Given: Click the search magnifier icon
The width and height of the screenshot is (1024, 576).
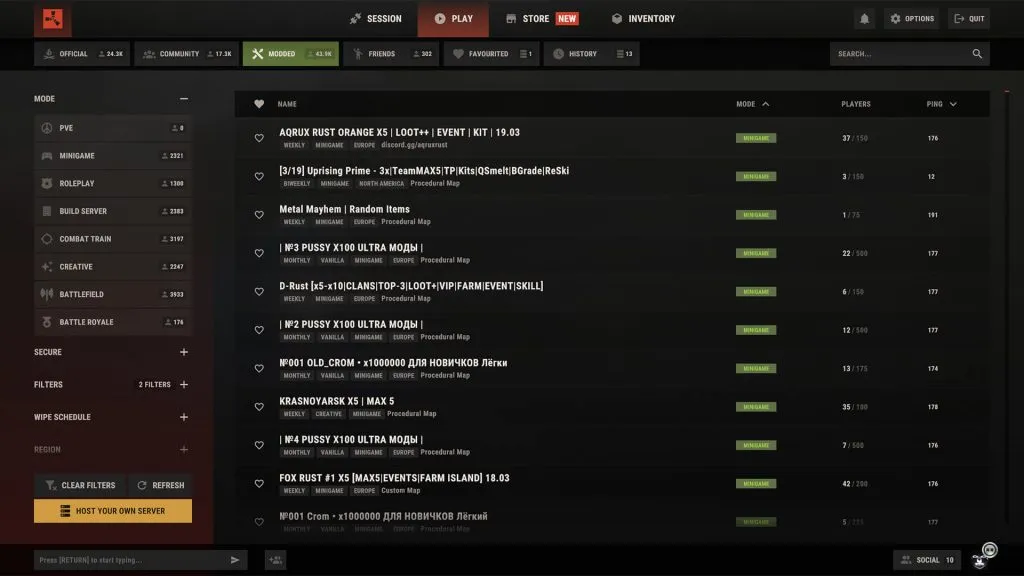Looking at the screenshot, I should coord(977,54).
